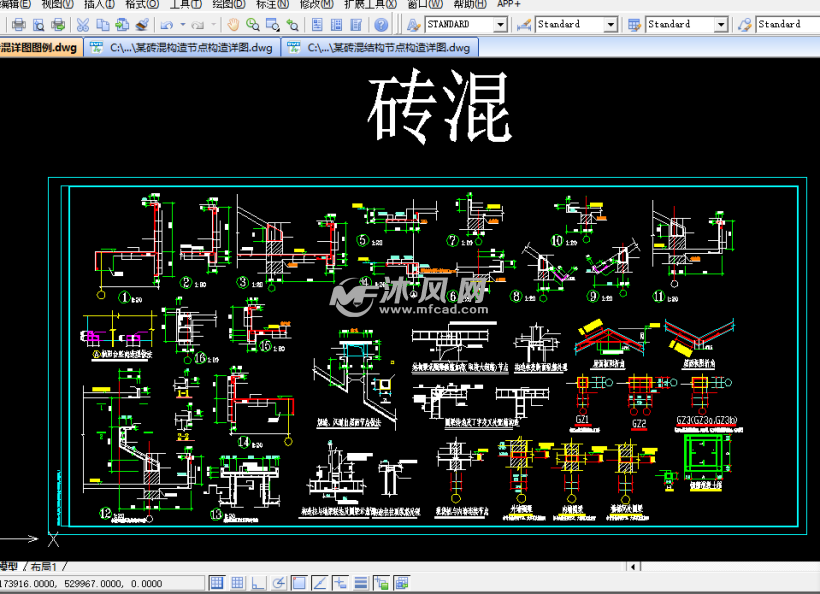Click the Print icon in the toolbar

(18, 24)
